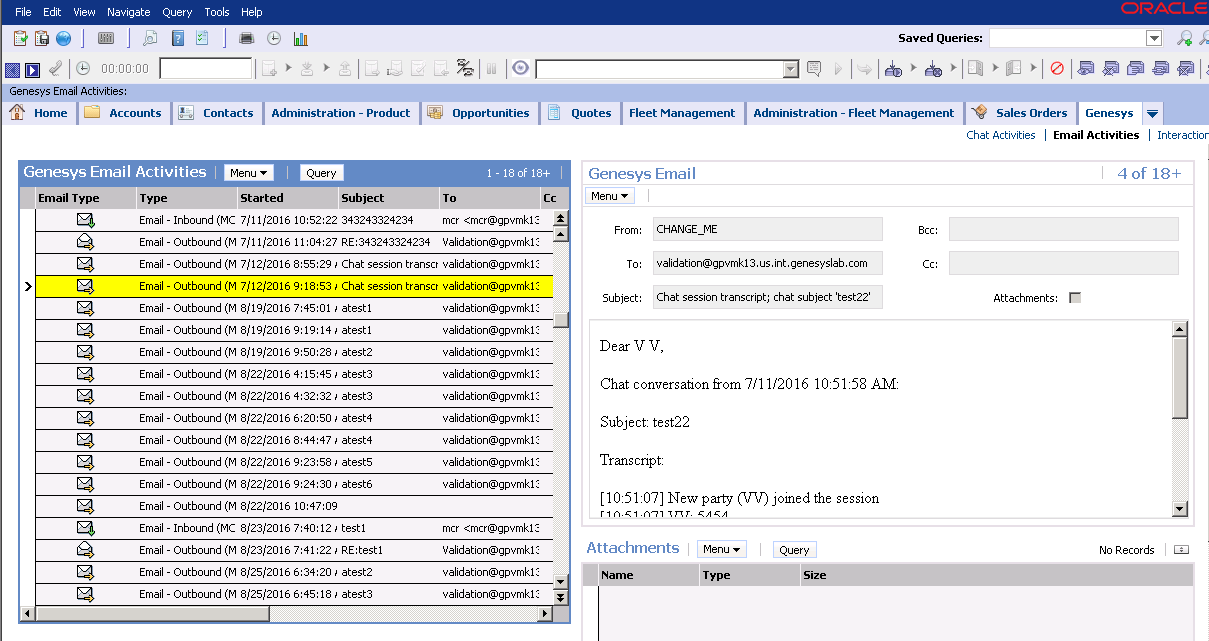Expand the Attachments panel Menu dropdown
1209x641 pixels.
pos(721,549)
